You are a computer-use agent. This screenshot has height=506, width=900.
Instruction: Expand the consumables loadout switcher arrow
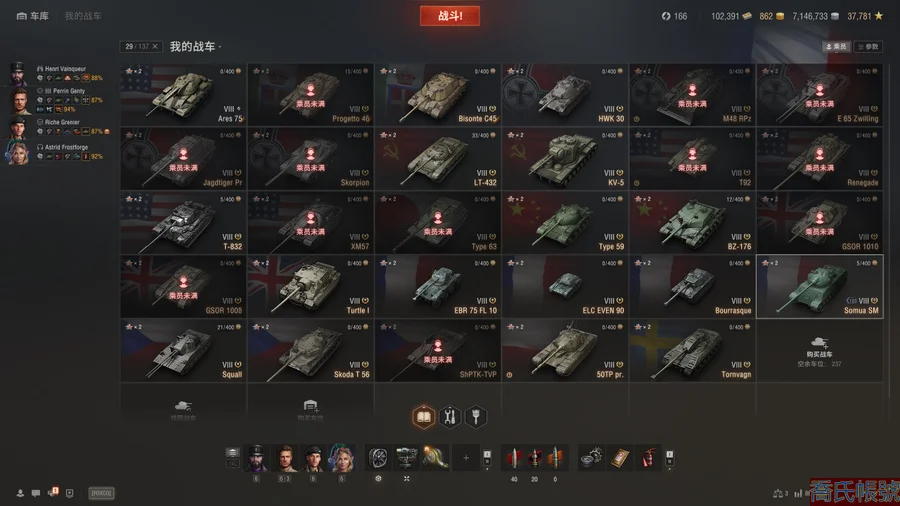[x=669, y=457]
